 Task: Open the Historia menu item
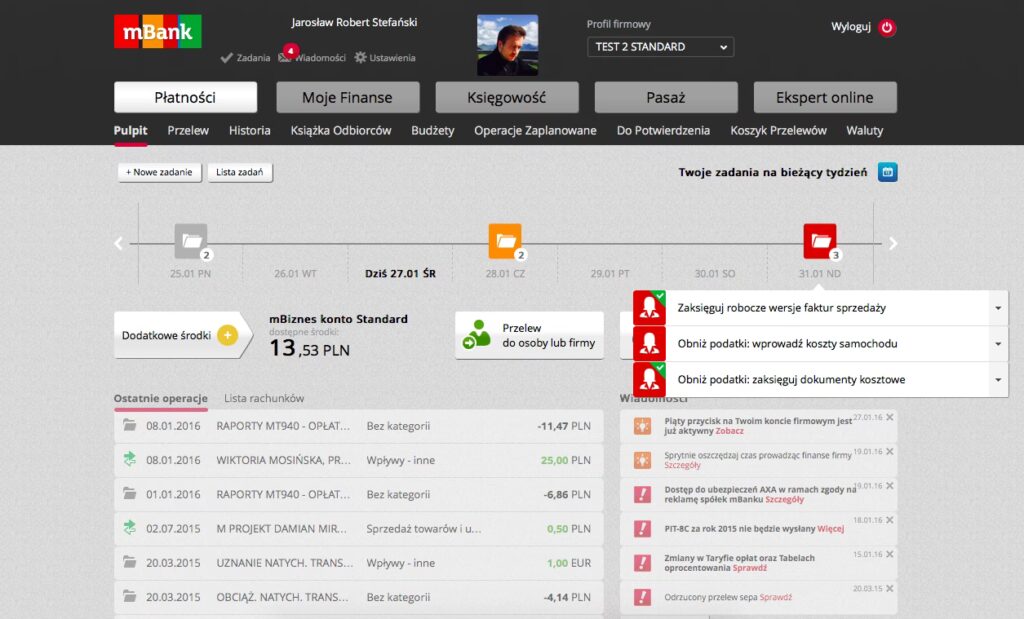[249, 131]
